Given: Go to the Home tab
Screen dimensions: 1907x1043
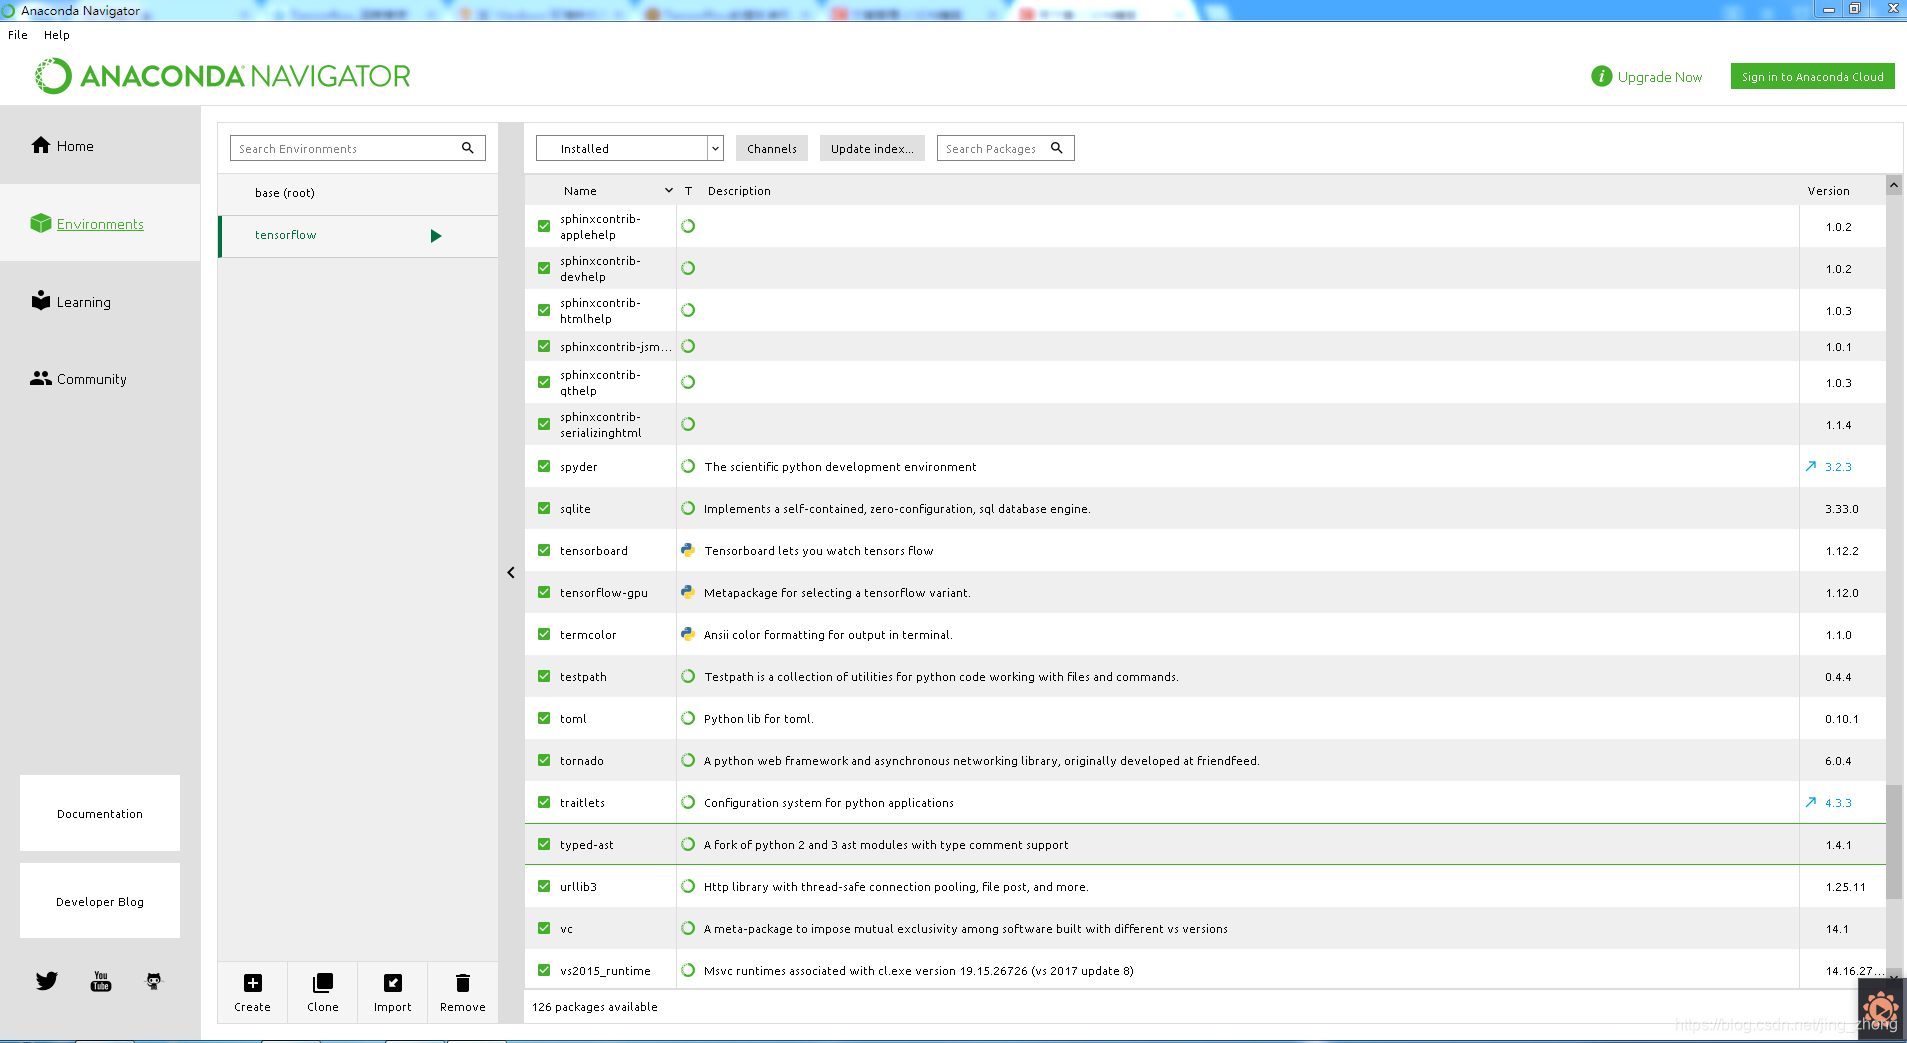Looking at the screenshot, I should pyautogui.click(x=100, y=145).
